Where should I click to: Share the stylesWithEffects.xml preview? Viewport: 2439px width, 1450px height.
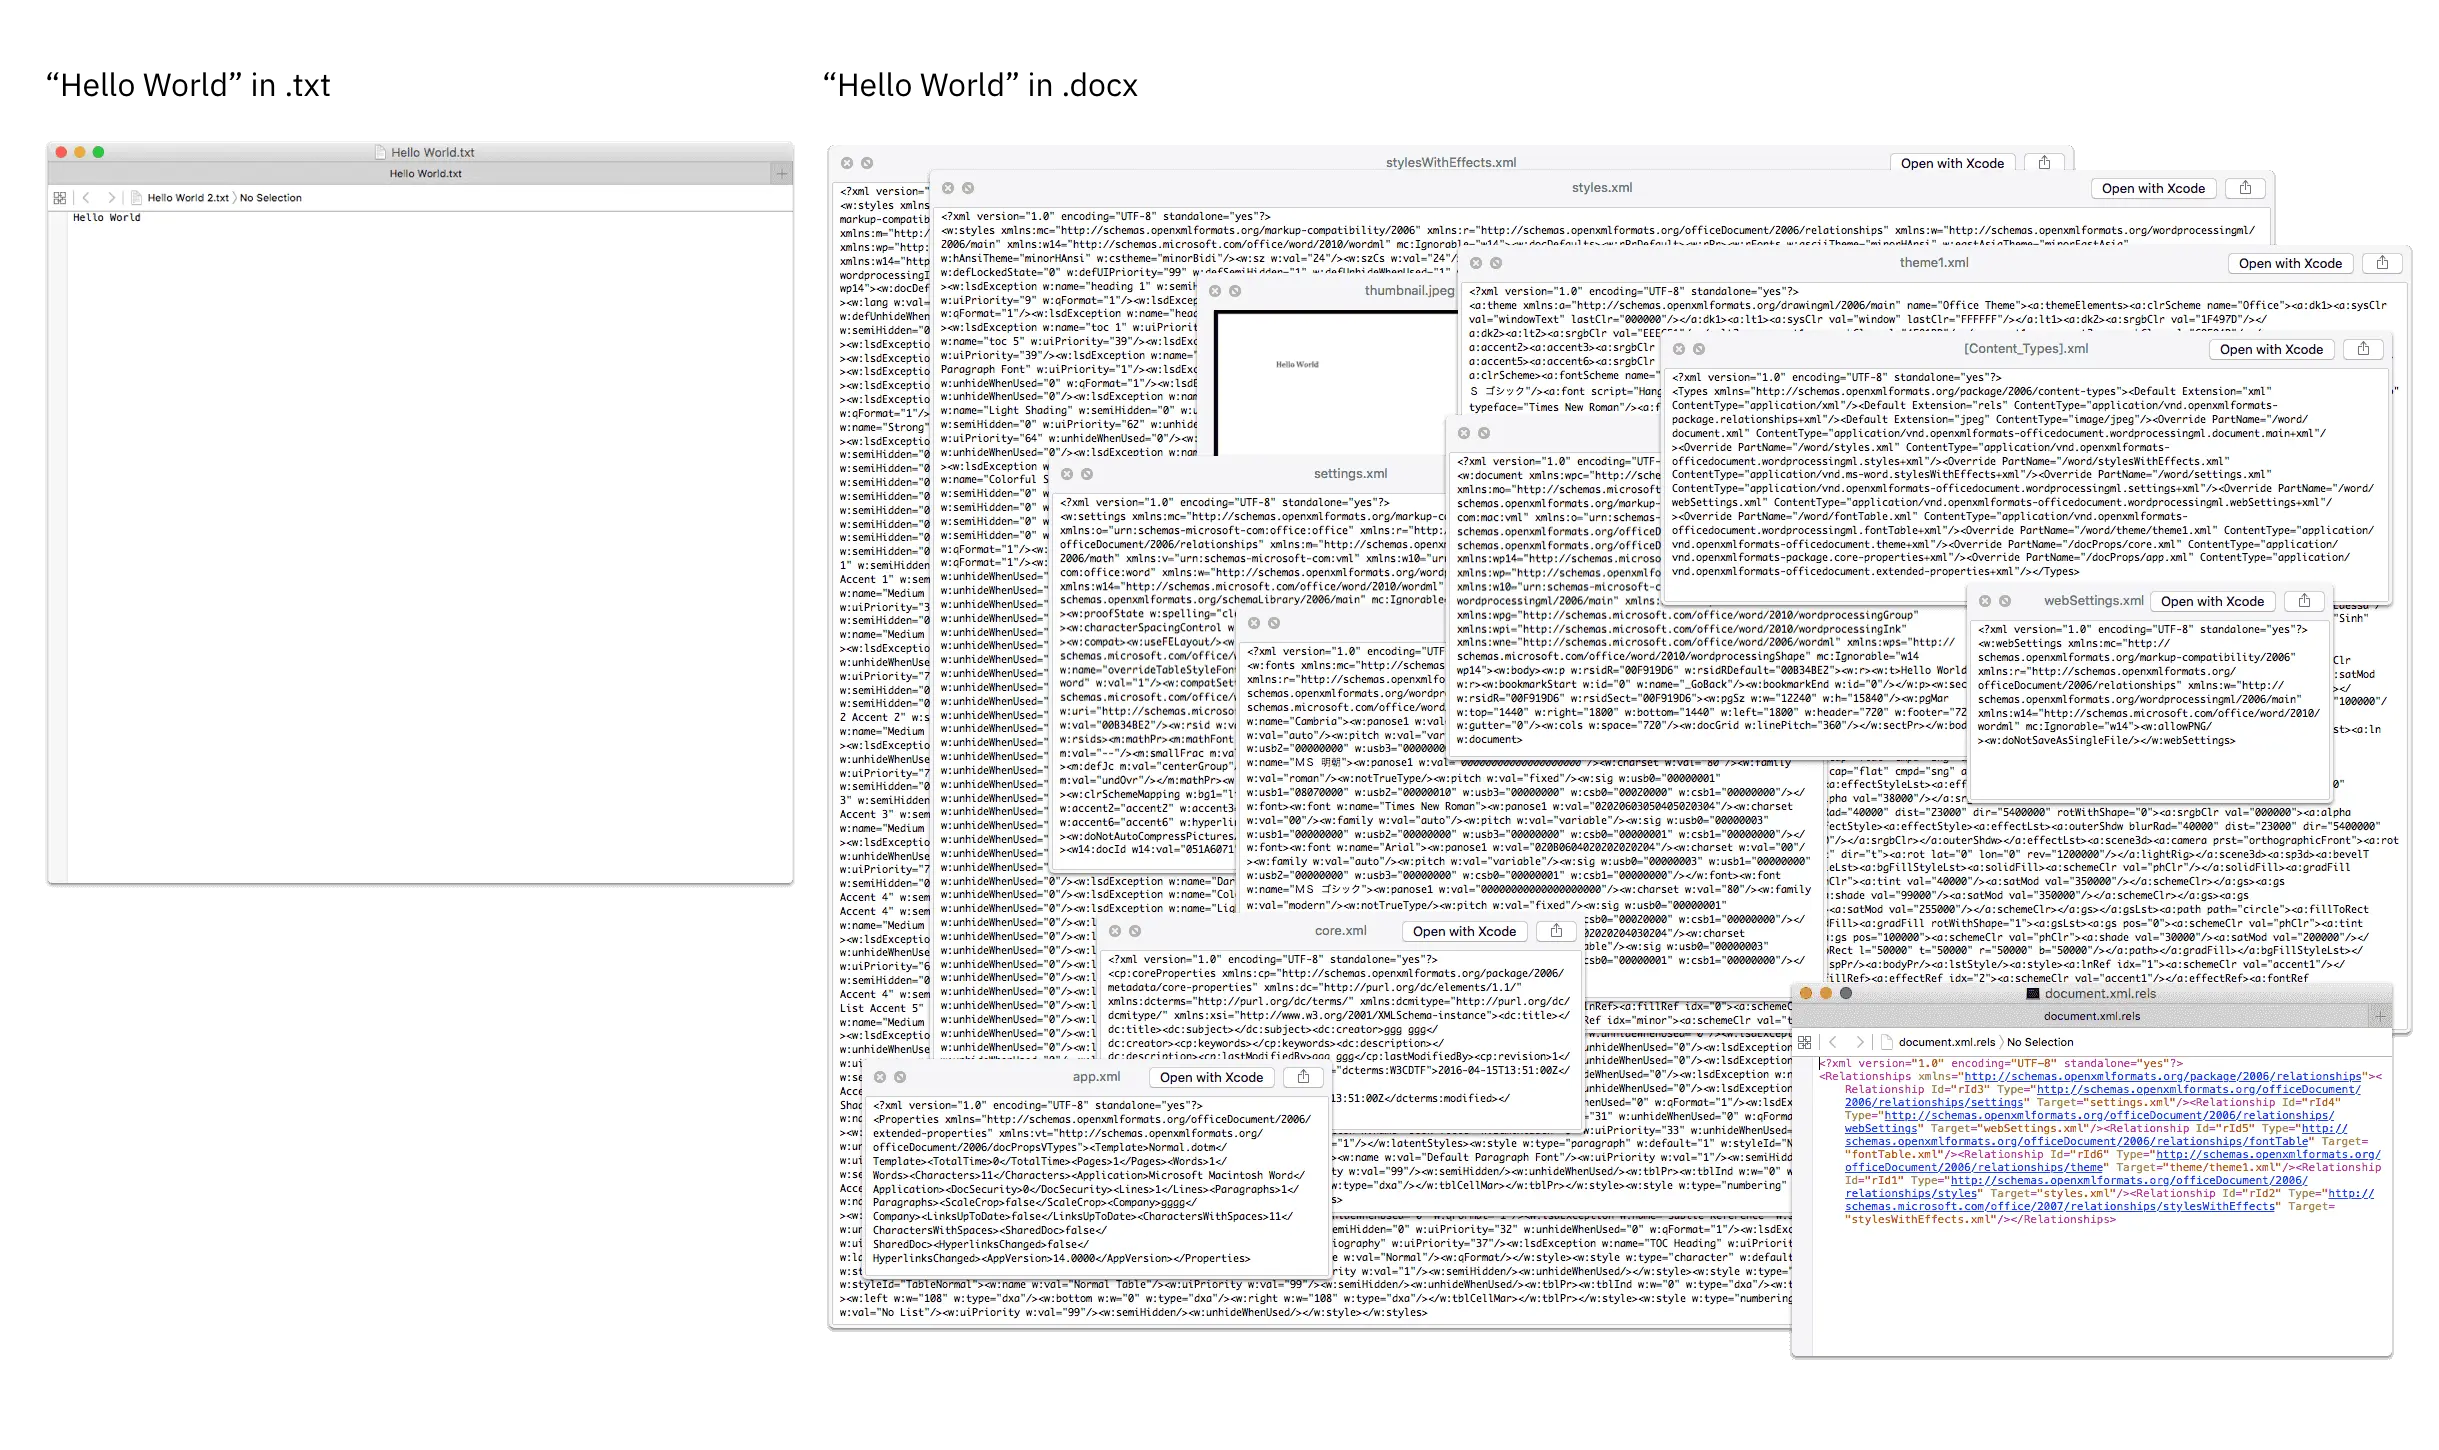tap(2044, 163)
